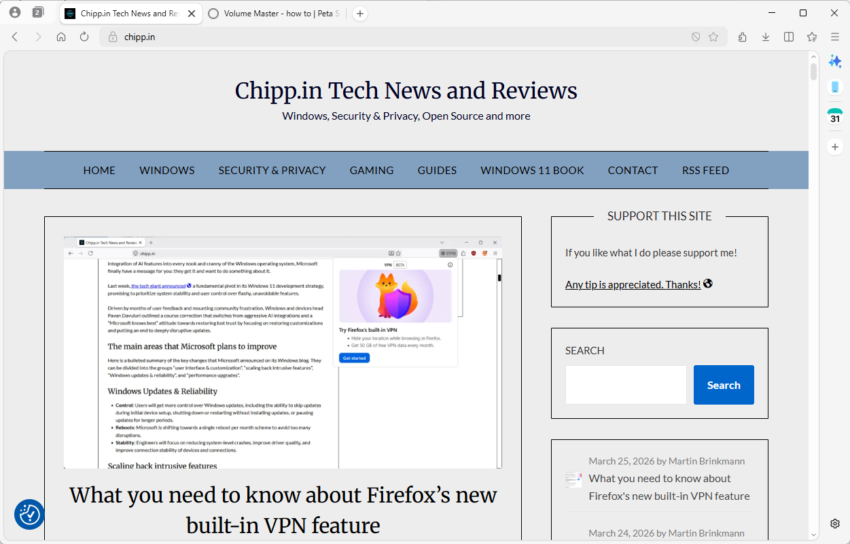Open the profile account icon menu
This screenshot has height=544, width=850.
[x=15, y=13]
